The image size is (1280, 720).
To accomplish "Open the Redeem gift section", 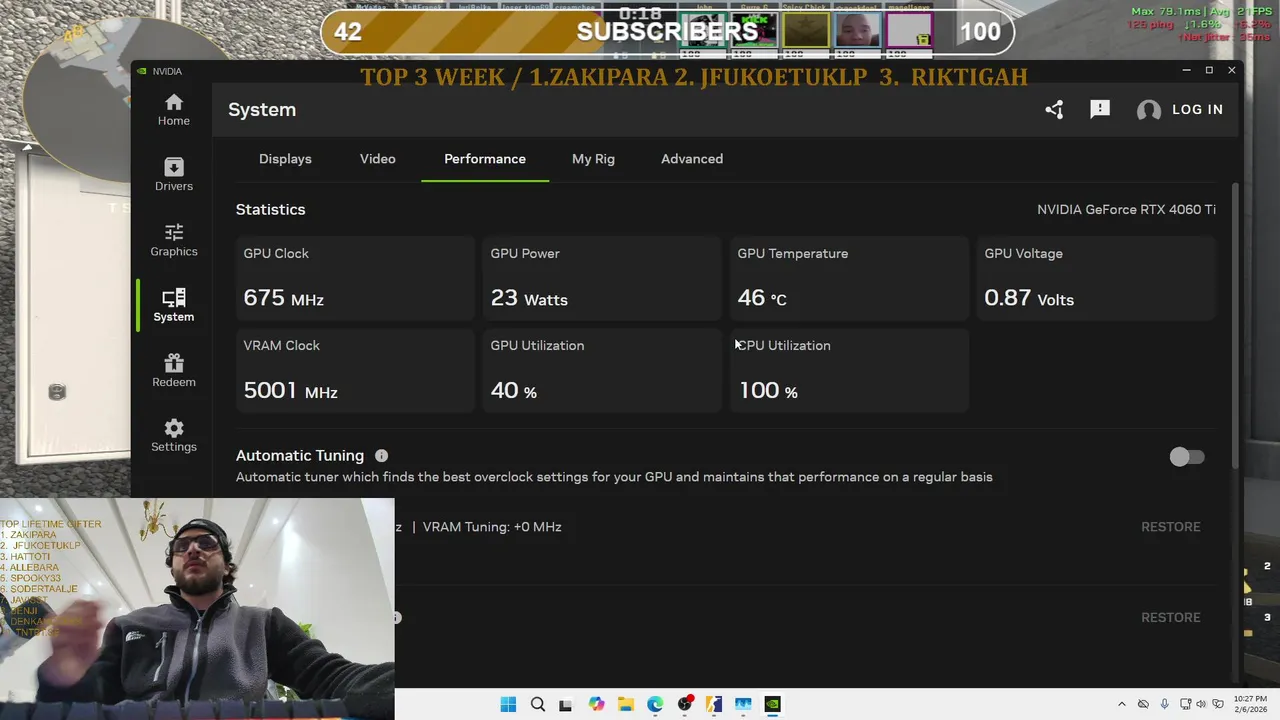I will pos(173,370).
